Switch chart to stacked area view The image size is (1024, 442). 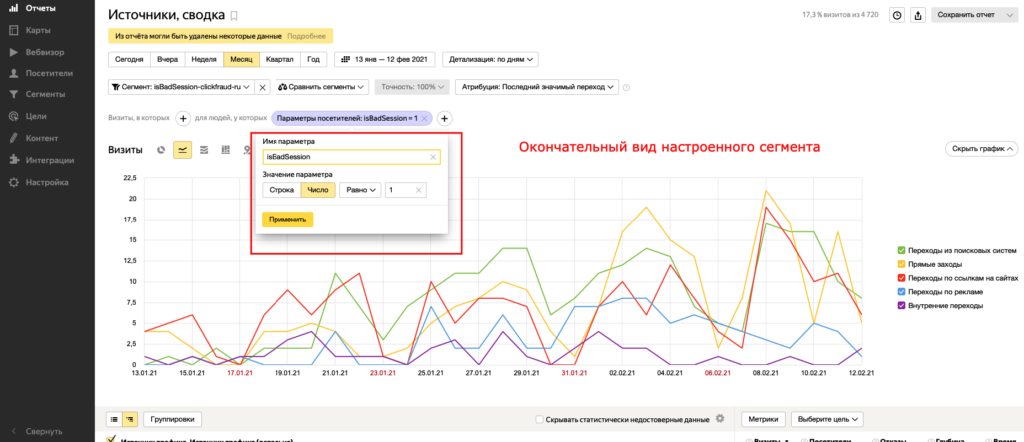tap(204, 150)
